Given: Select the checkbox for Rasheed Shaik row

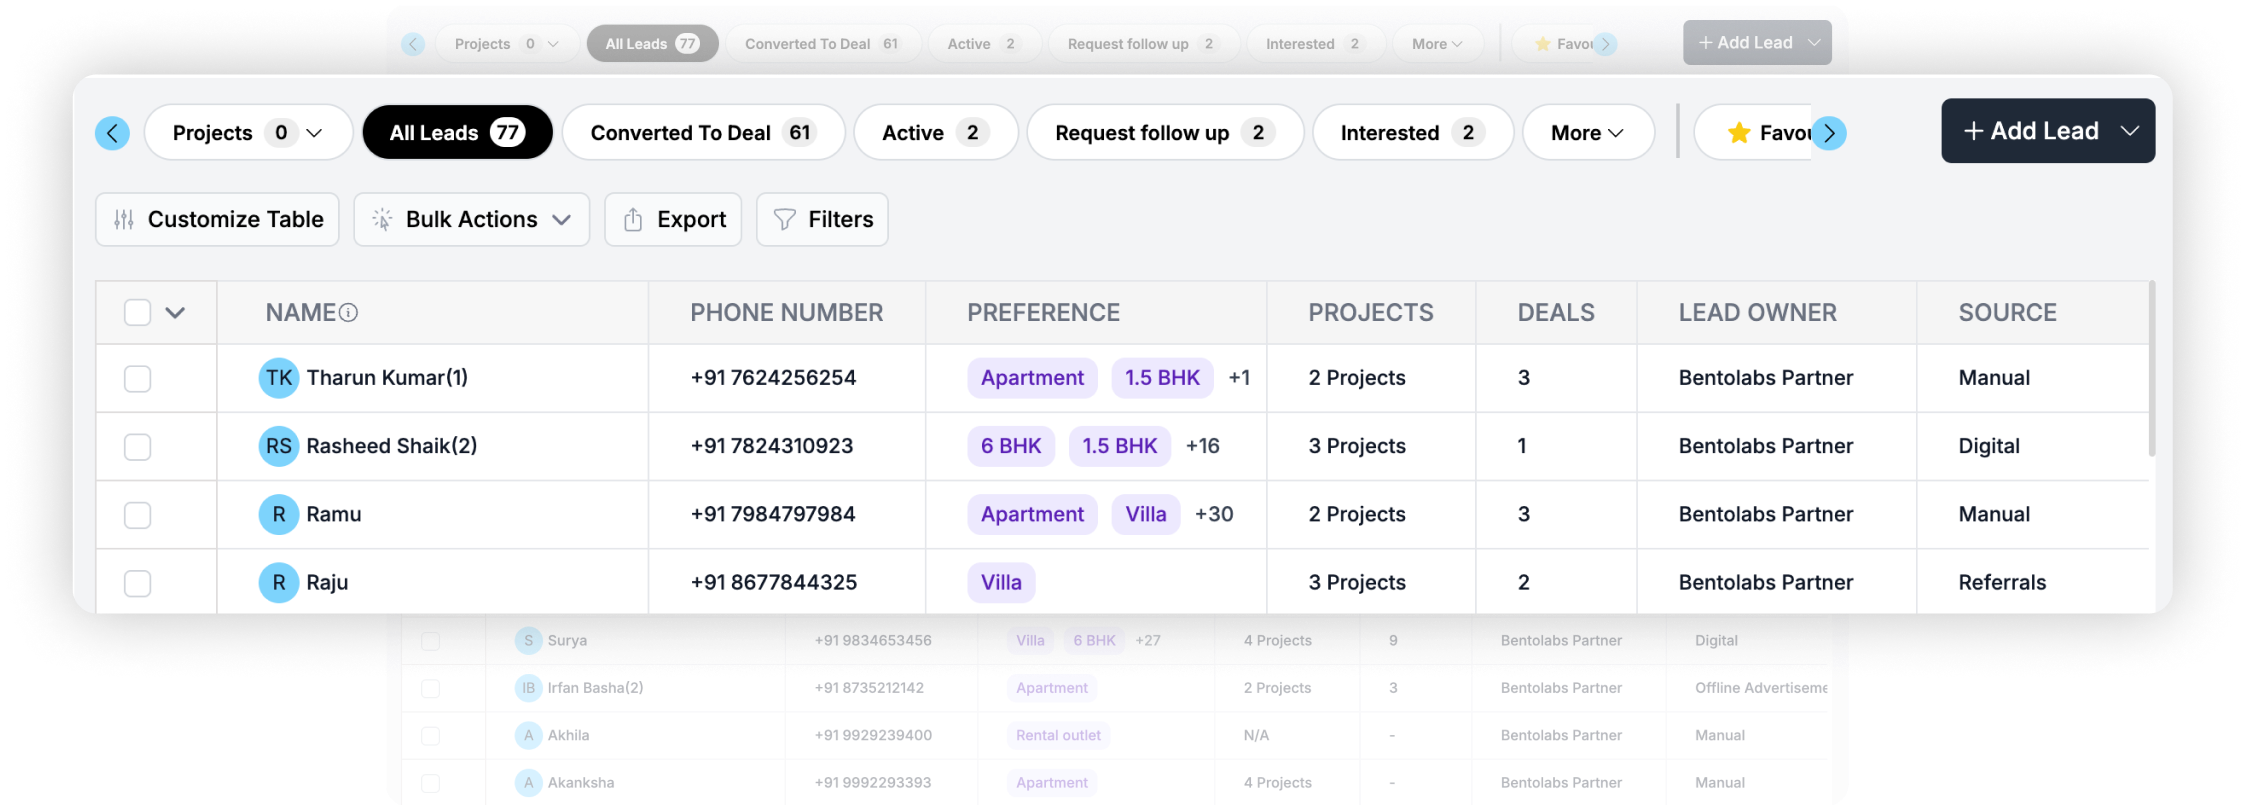Looking at the screenshot, I should click(137, 447).
